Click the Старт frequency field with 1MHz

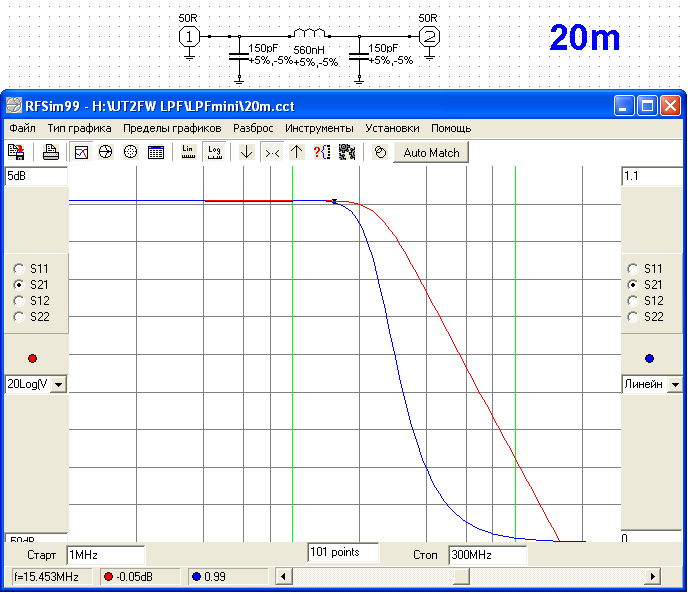click(105, 555)
